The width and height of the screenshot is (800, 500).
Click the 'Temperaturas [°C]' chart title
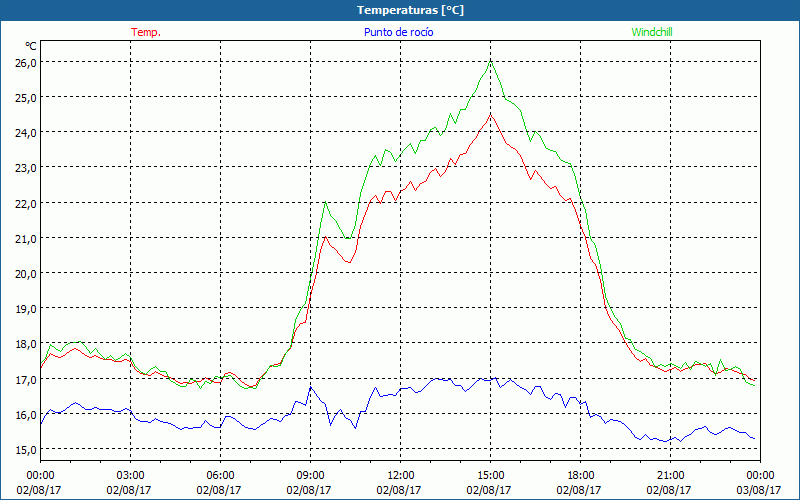(410, 10)
